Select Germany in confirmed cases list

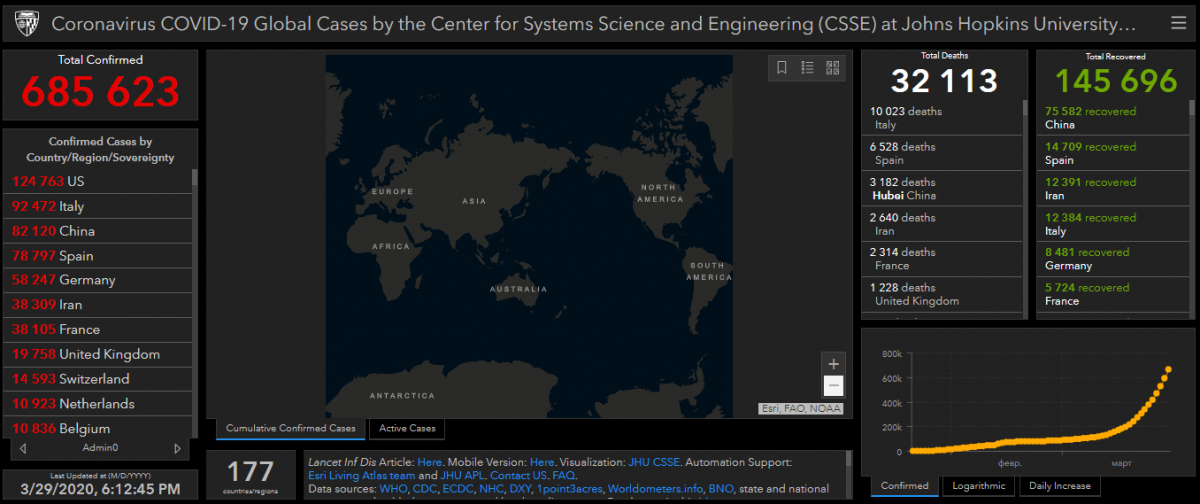coord(97,280)
